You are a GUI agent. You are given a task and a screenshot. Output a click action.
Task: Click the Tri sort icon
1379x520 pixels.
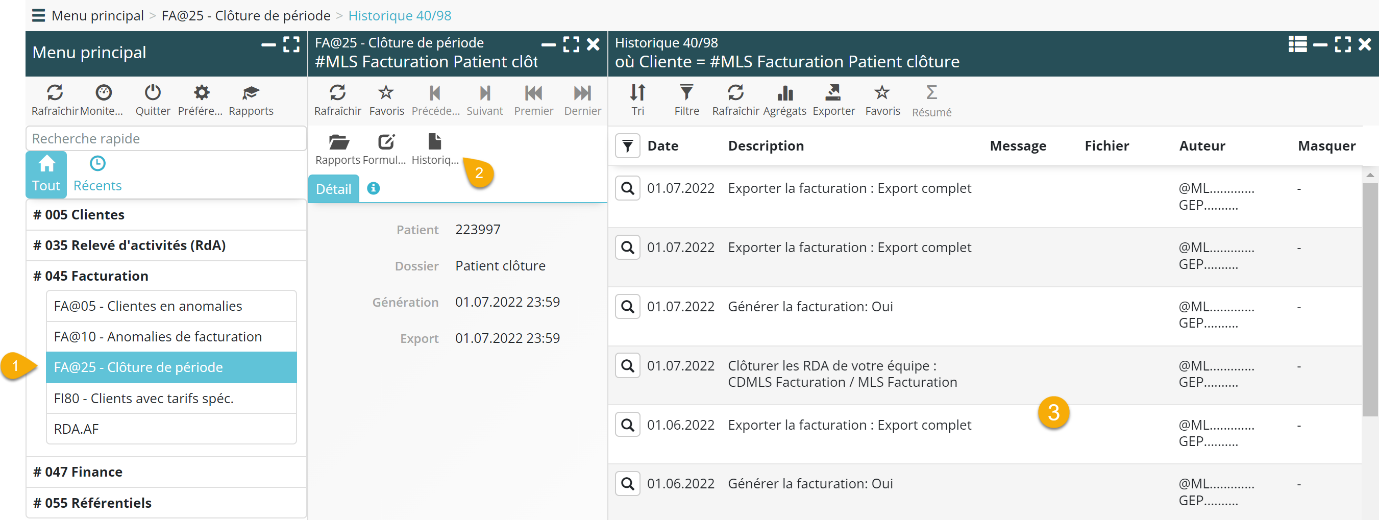pos(638,93)
